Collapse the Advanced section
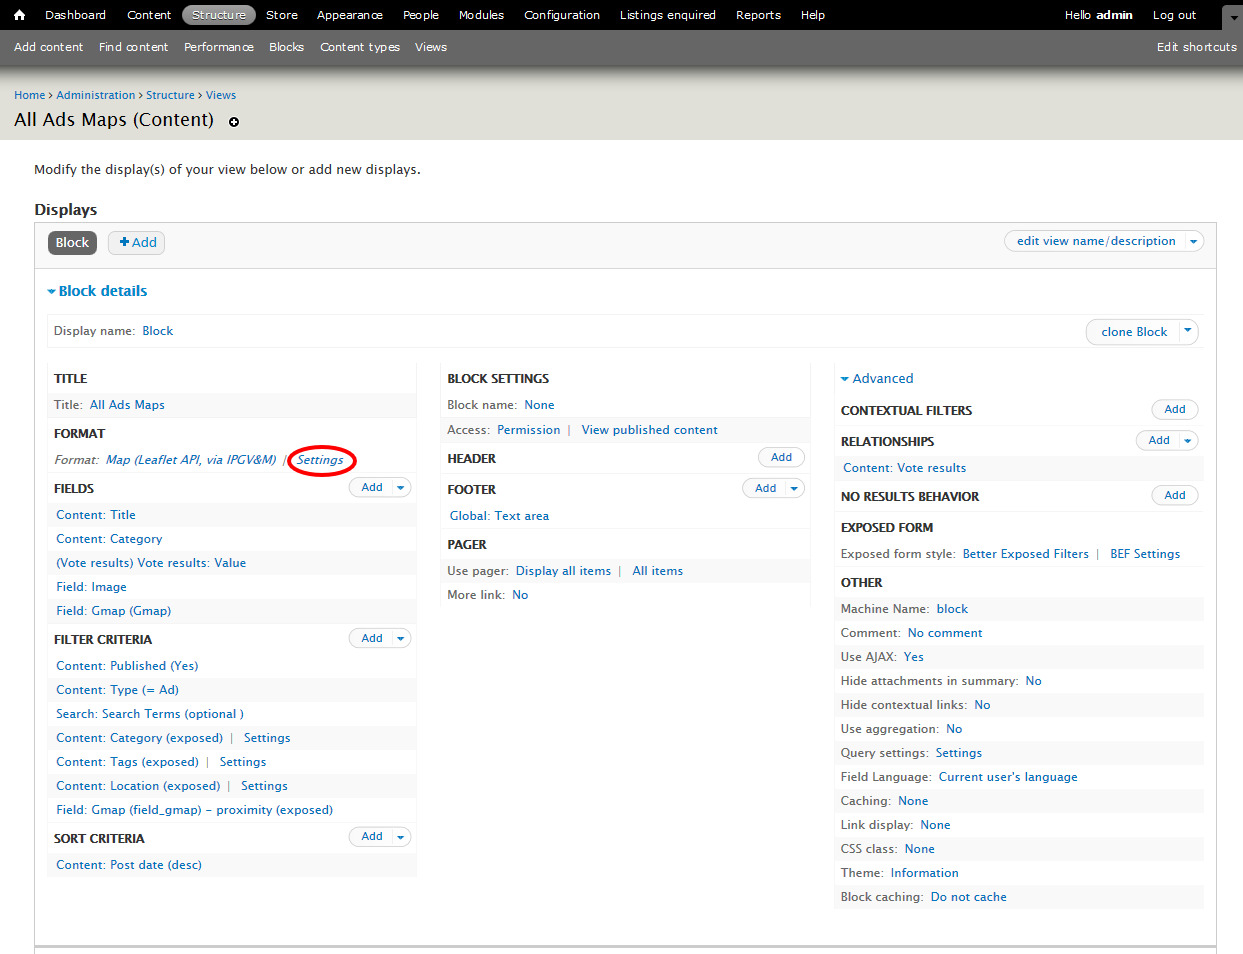This screenshot has width=1243, height=954. [877, 379]
